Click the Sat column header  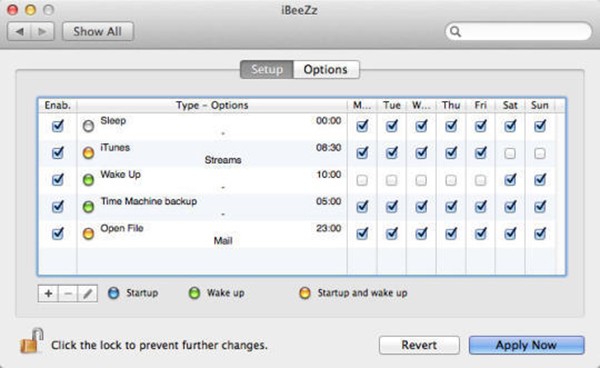(x=510, y=106)
